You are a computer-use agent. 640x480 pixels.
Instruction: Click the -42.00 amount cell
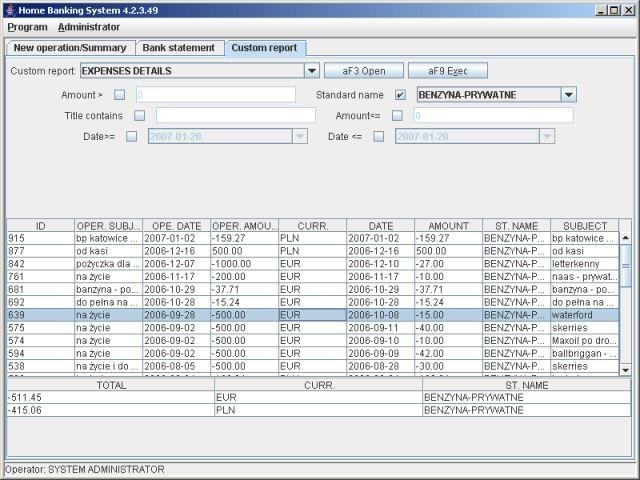[x=449, y=353]
